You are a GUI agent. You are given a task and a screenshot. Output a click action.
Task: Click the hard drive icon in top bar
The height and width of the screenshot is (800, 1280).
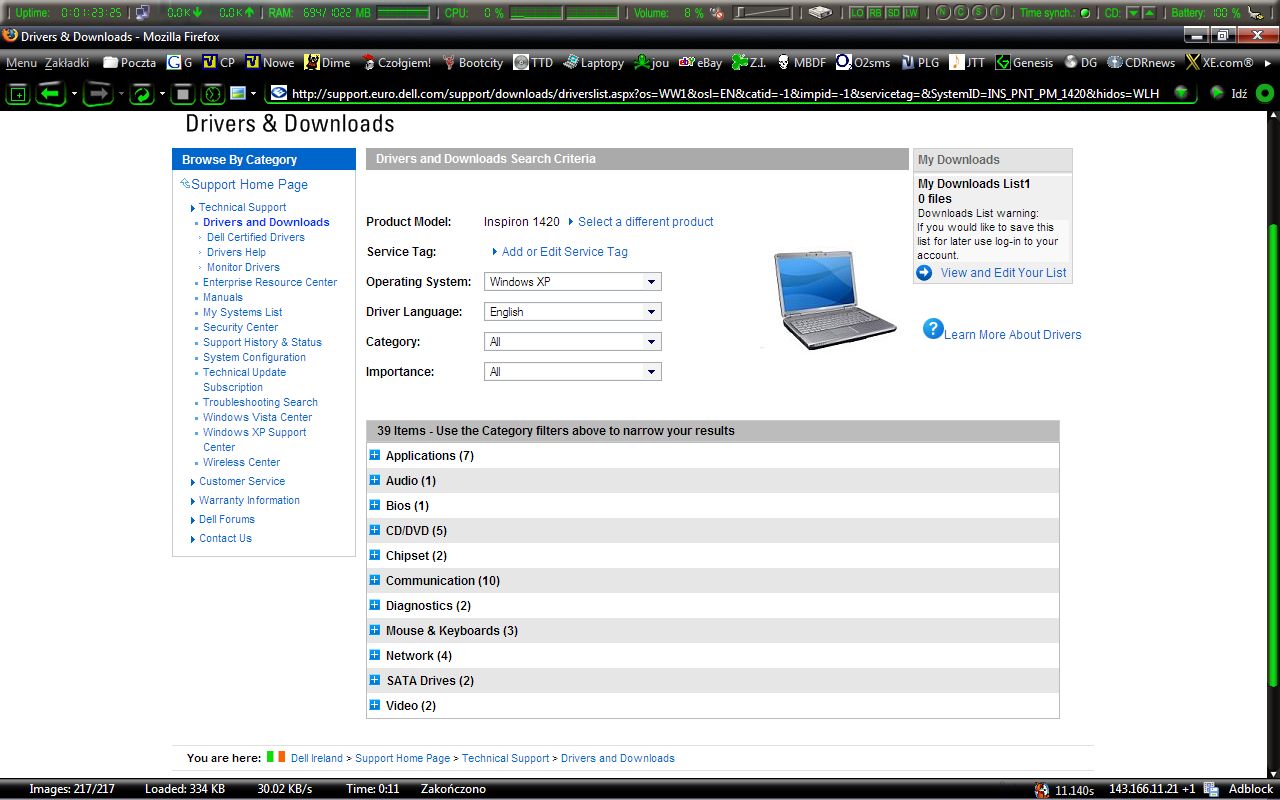click(820, 13)
